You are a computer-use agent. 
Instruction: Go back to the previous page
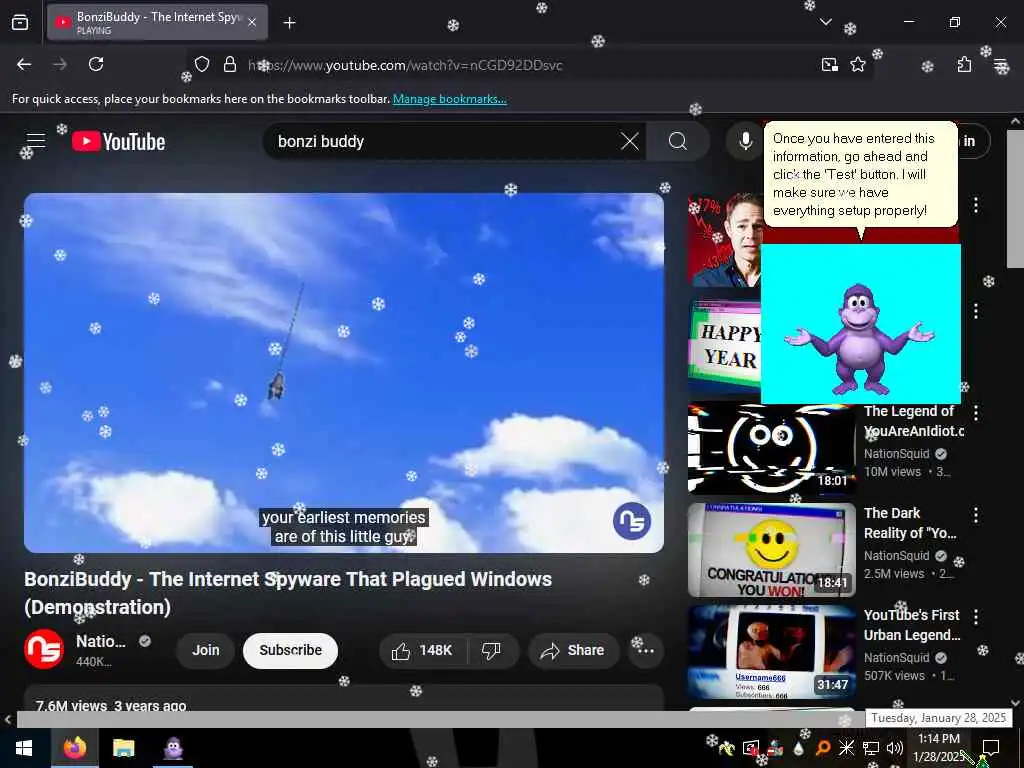click(24, 64)
